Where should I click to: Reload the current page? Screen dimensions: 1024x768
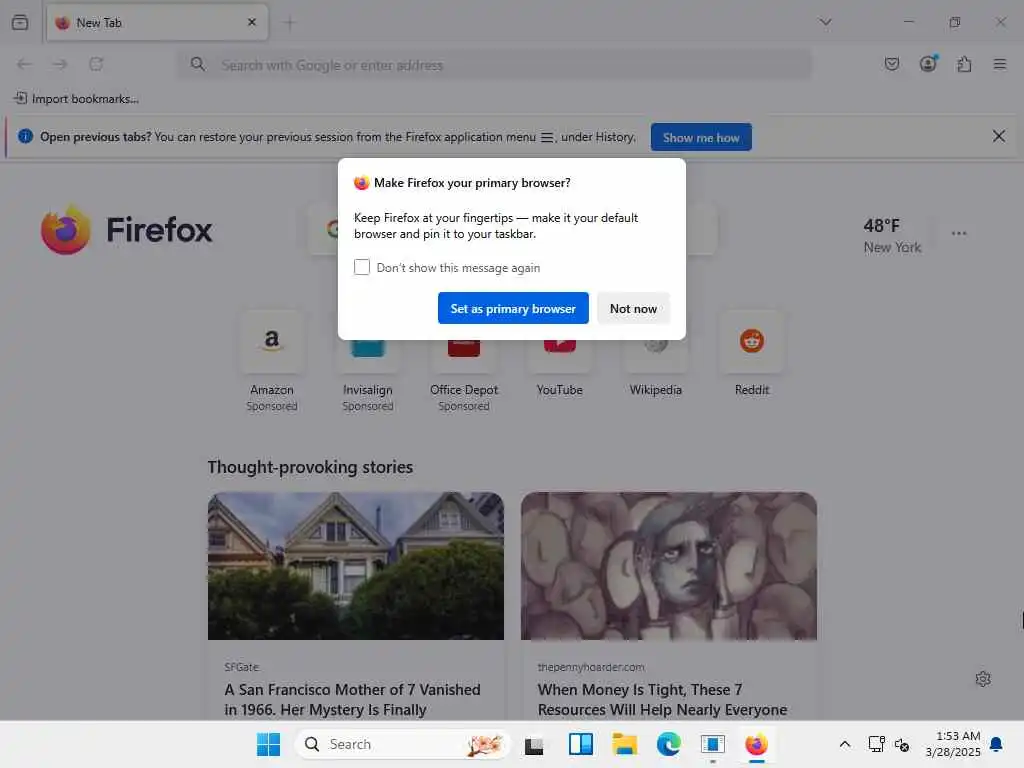[x=96, y=64]
